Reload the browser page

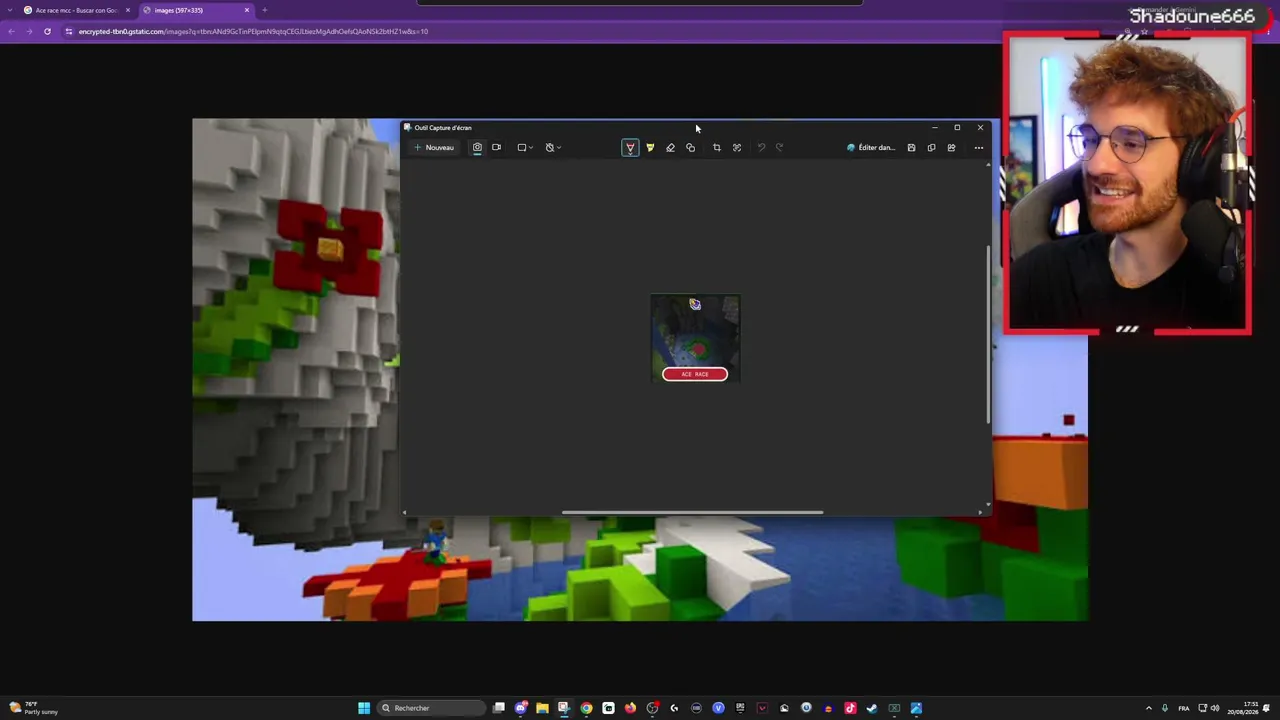47,31
